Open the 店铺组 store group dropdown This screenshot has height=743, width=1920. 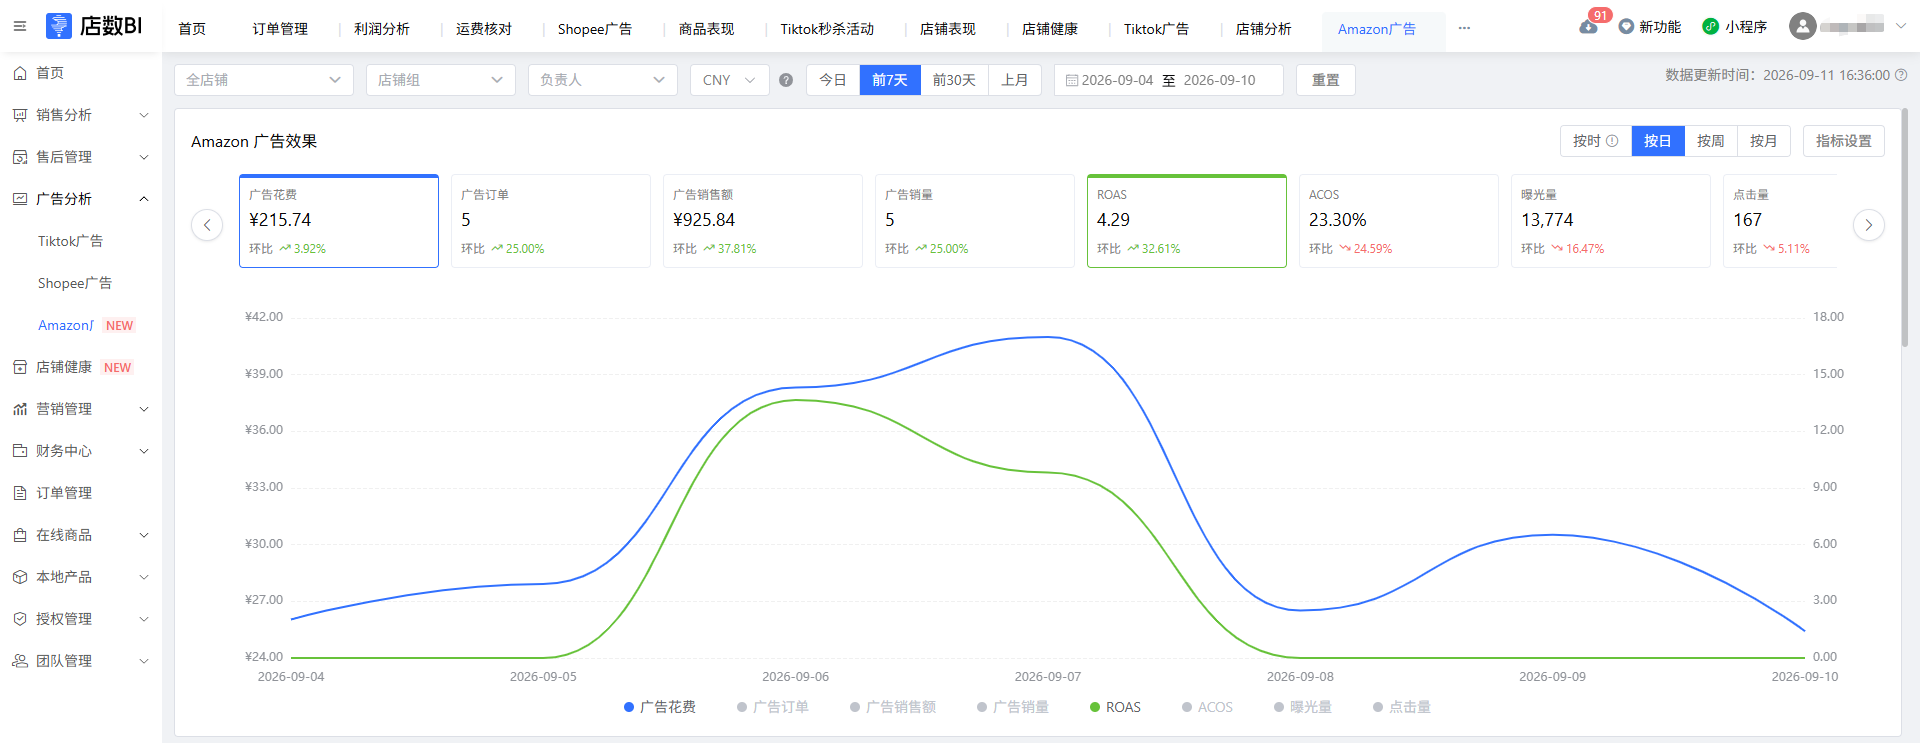coord(441,80)
